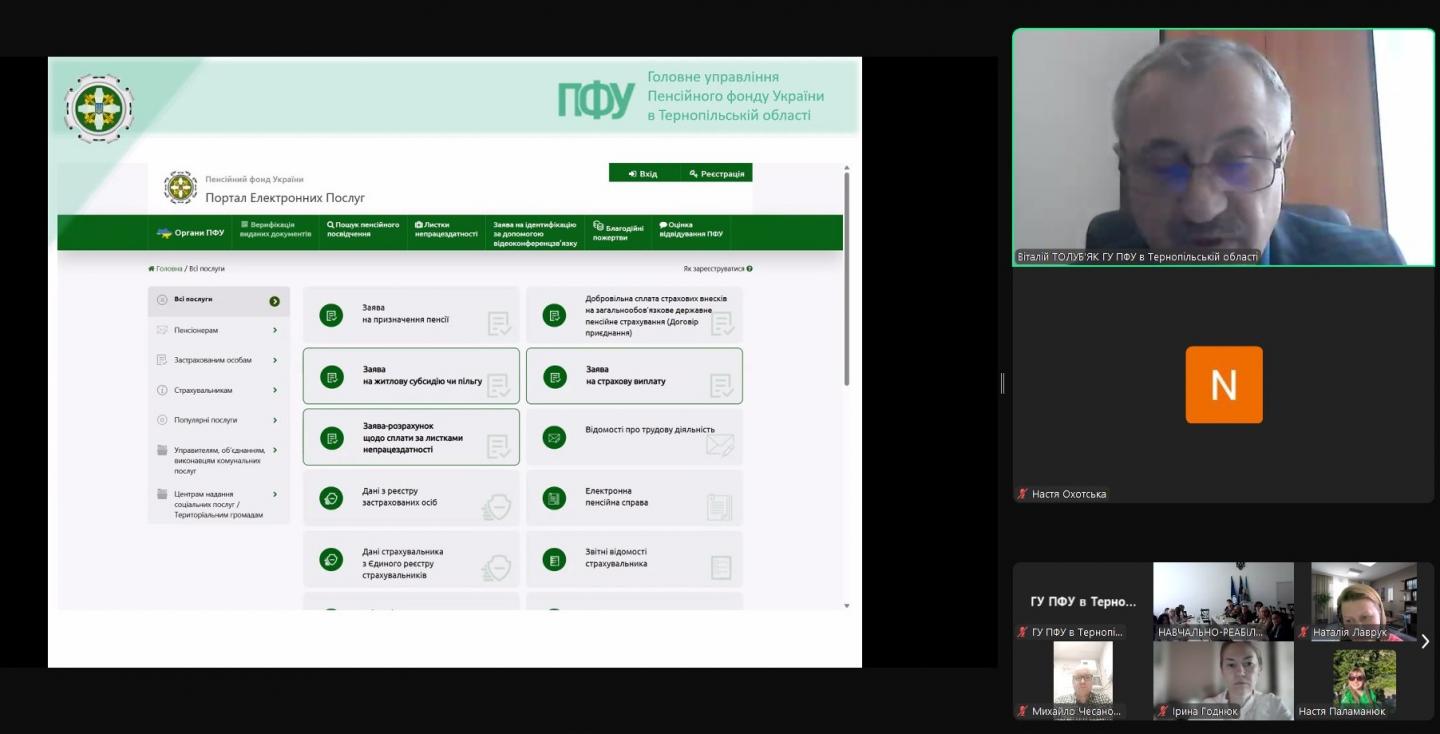Screen dimensions: 1440x734
Task: Open Листки непрацездатності menu item
Action: click(446, 229)
